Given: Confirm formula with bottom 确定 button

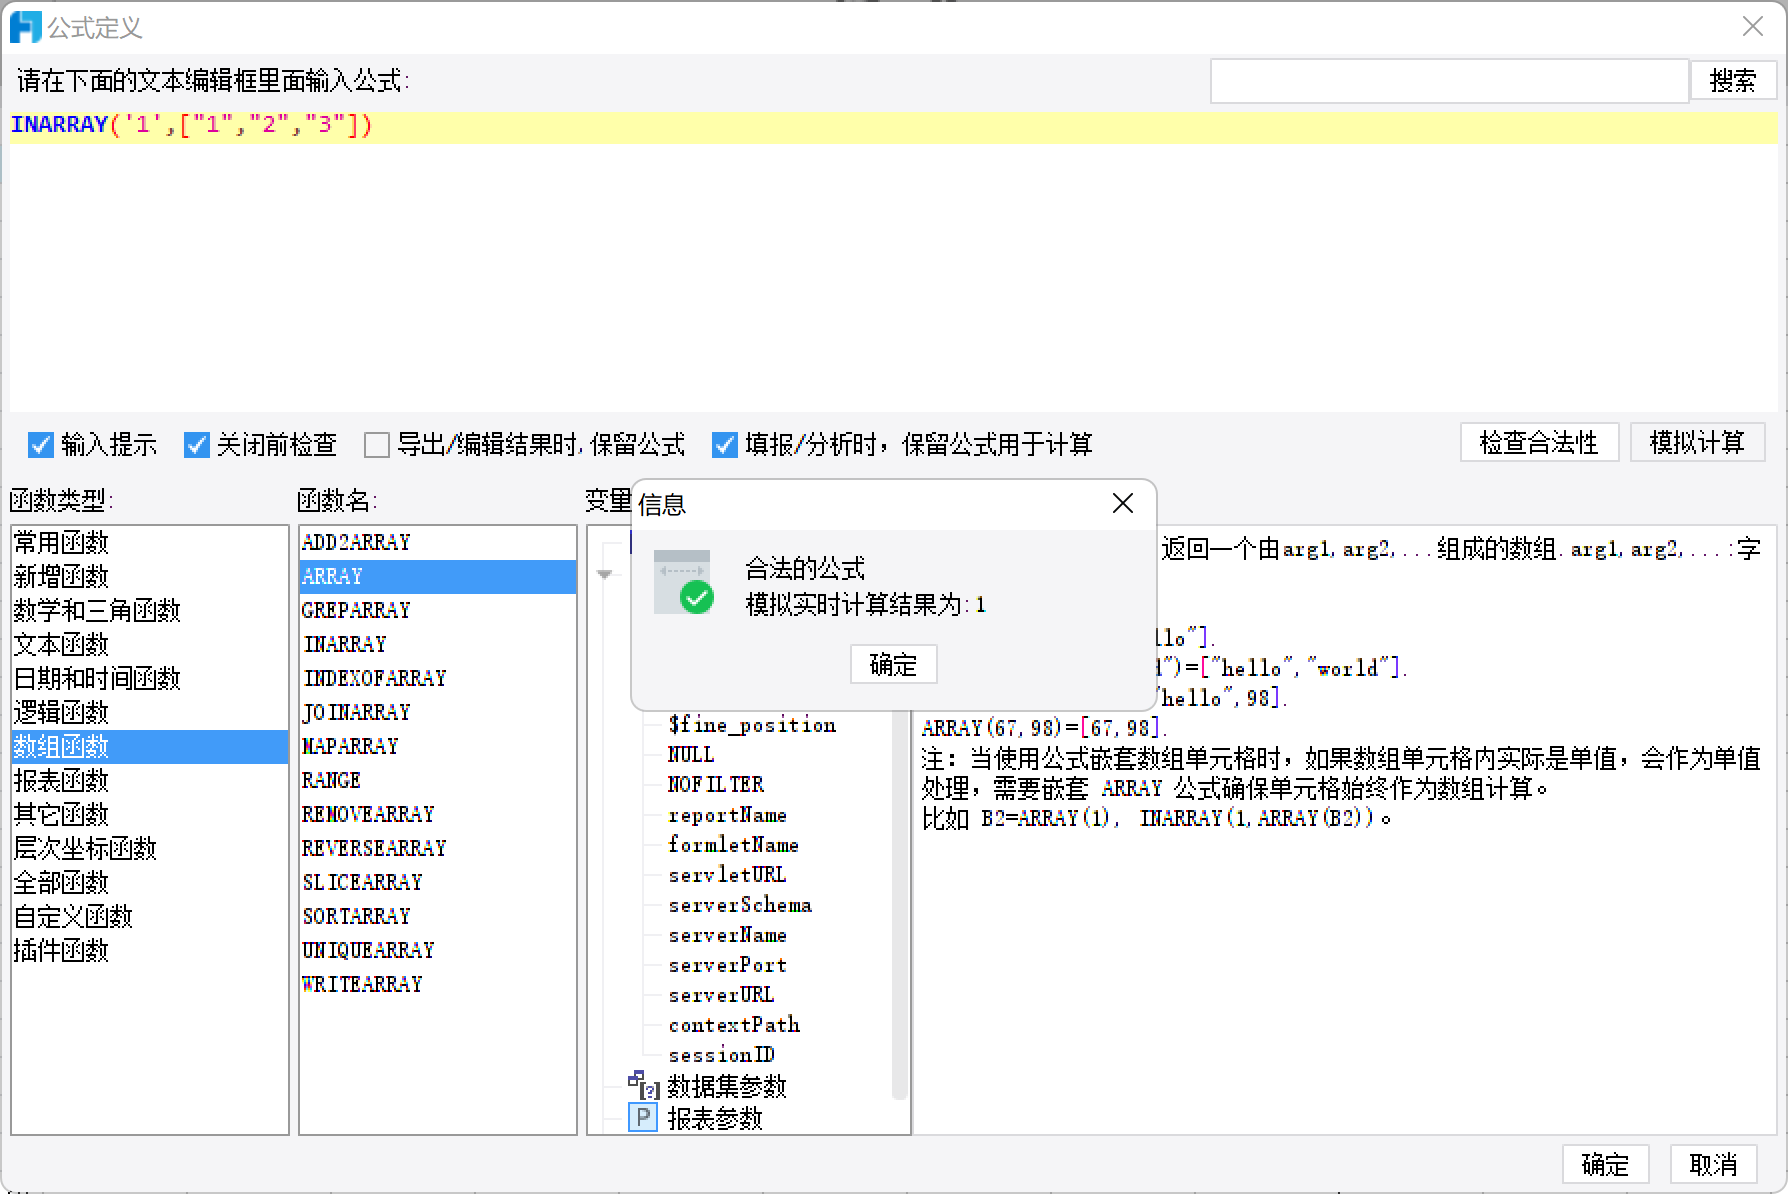Looking at the screenshot, I should (x=1605, y=1164).
